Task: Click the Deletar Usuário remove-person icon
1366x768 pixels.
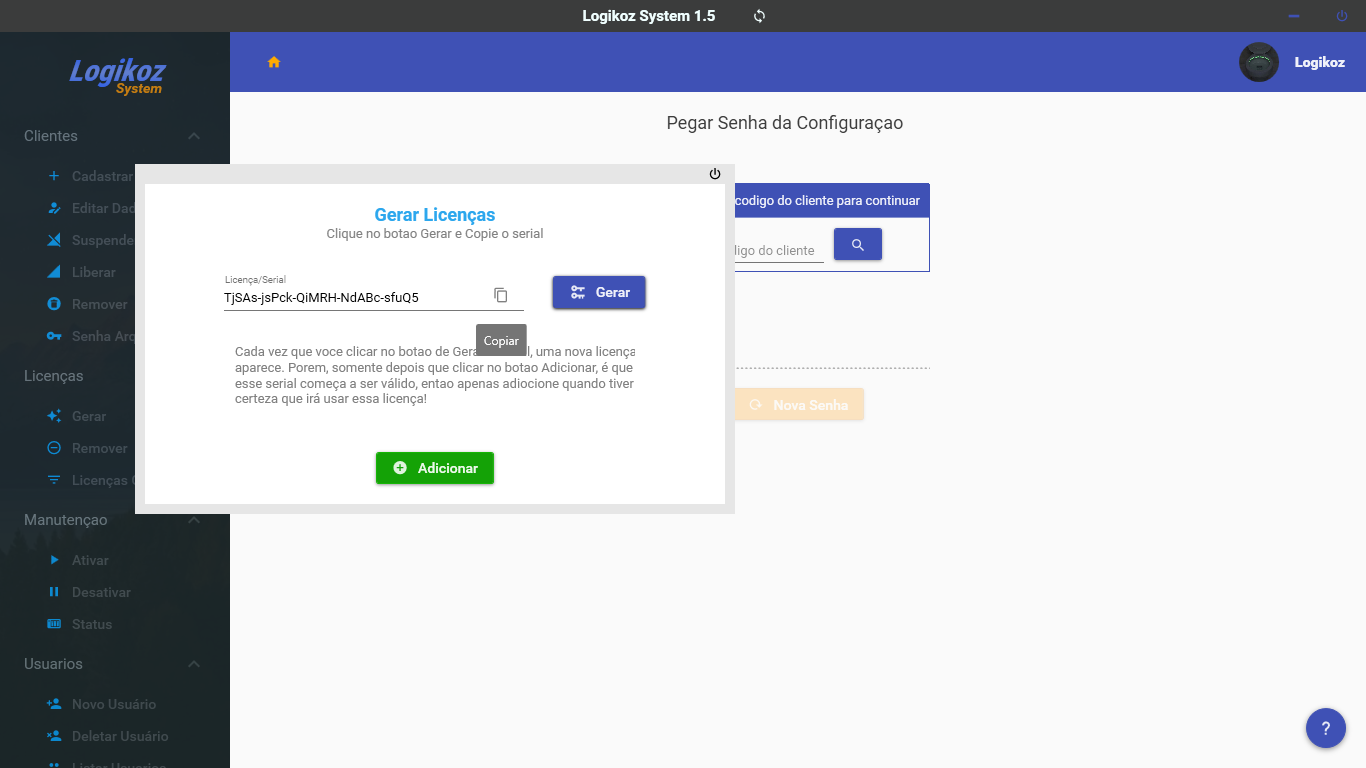Action: (x=54, y=736)
